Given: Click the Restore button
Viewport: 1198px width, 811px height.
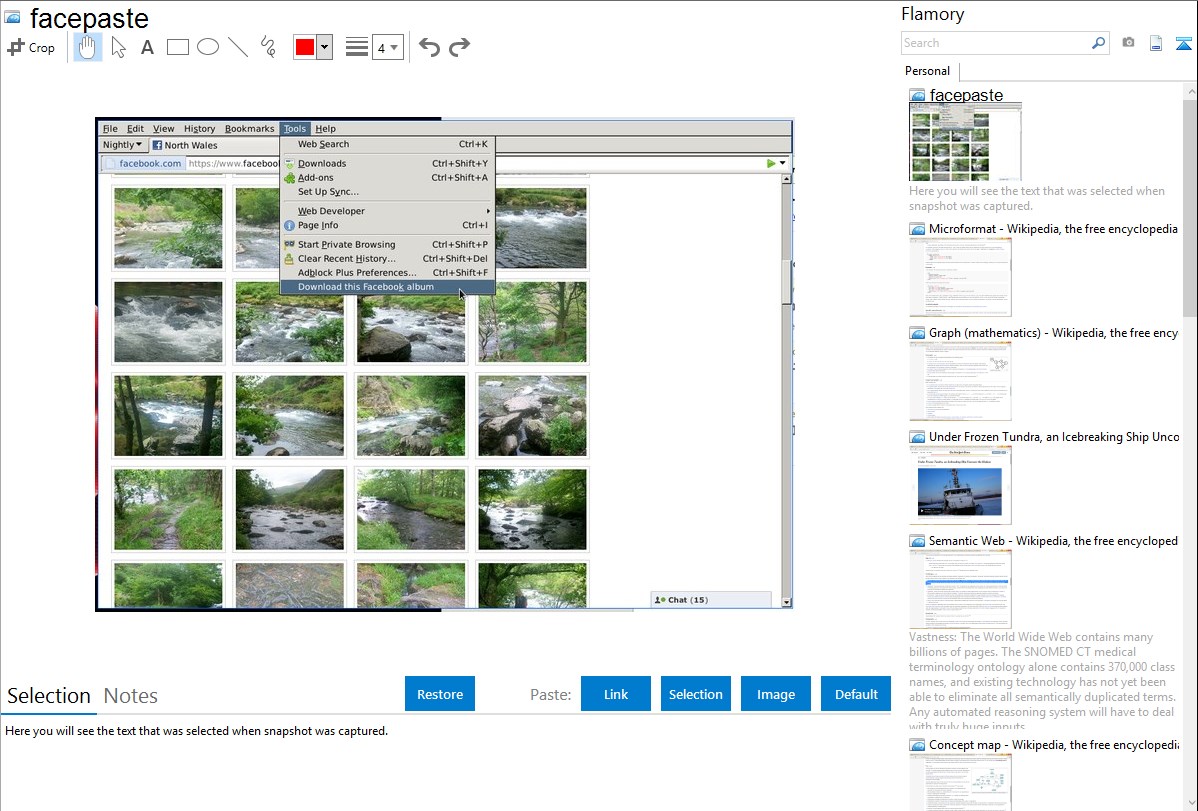Looking at the screenshot, I should 440,694.
